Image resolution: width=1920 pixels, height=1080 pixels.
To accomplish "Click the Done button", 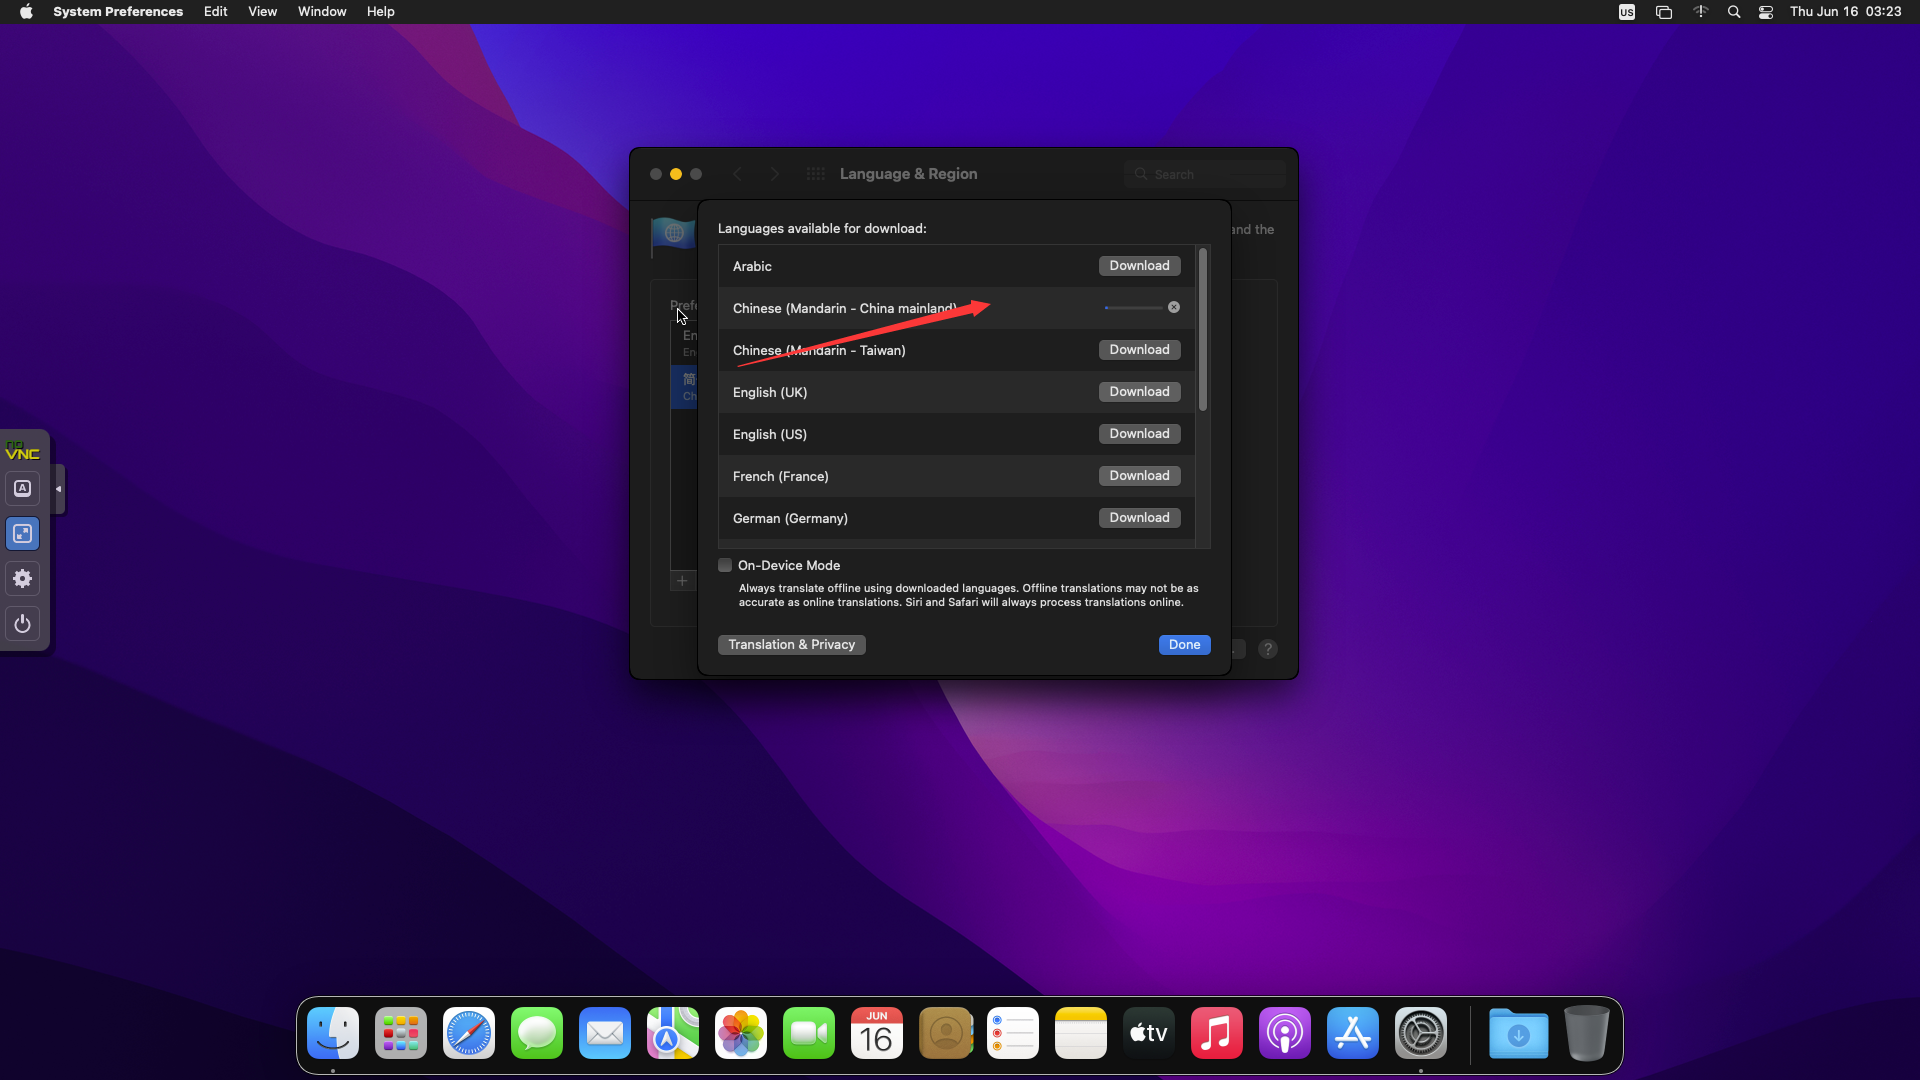I will (1185, 645).
